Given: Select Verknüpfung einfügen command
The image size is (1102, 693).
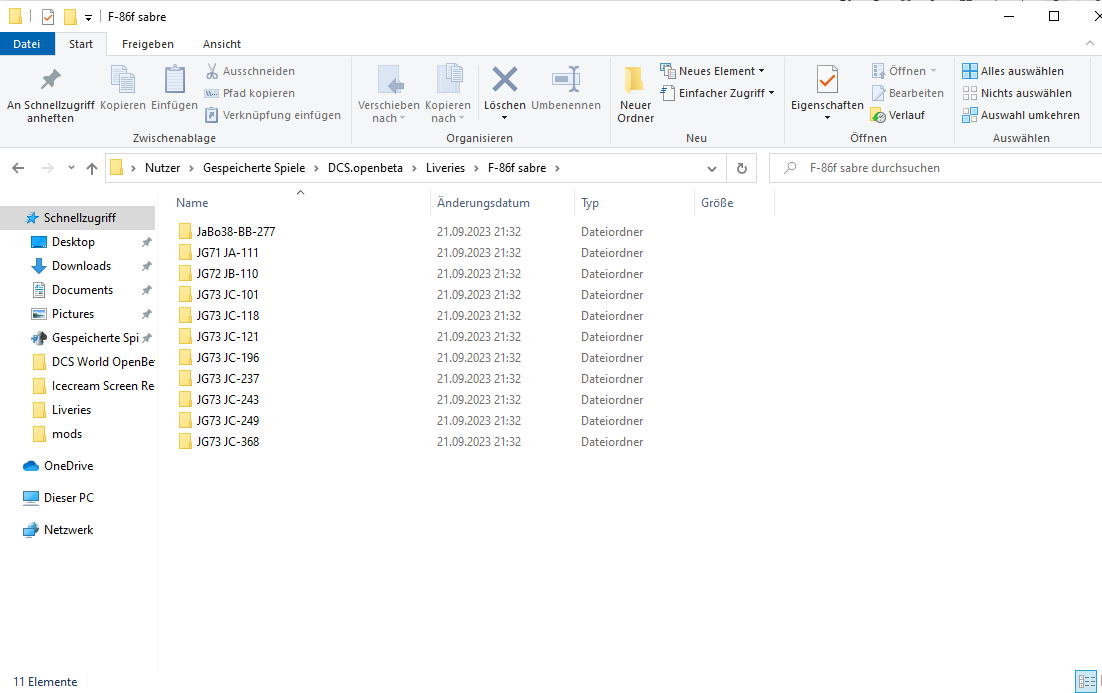Looking at the screenshot, I should (x=273, y=115).
